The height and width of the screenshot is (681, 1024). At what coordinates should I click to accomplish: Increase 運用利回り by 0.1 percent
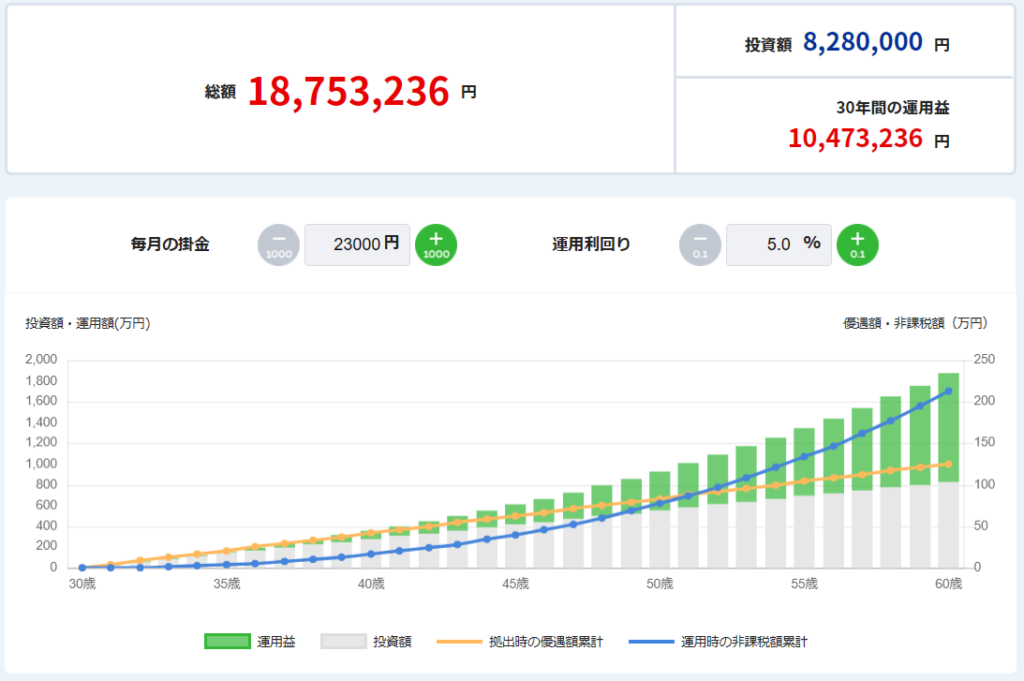pyautogui.click(x=857, y=245)
